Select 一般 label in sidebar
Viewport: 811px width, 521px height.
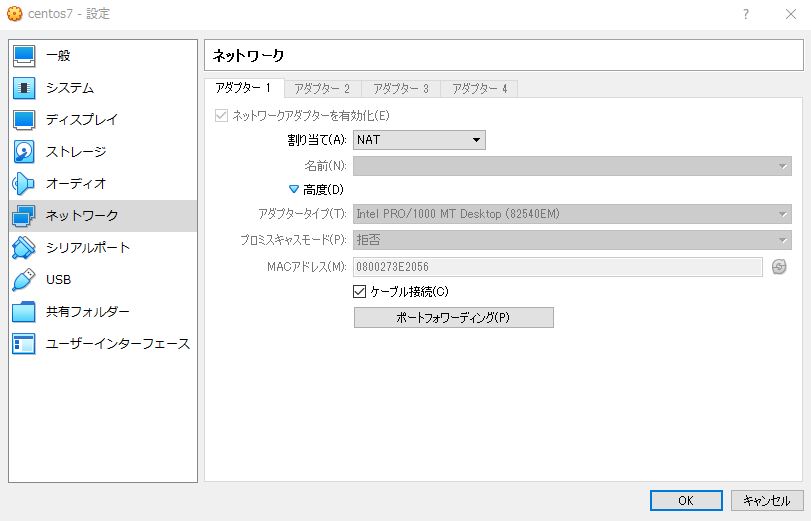pyautogui.click(x=58, y=56)
